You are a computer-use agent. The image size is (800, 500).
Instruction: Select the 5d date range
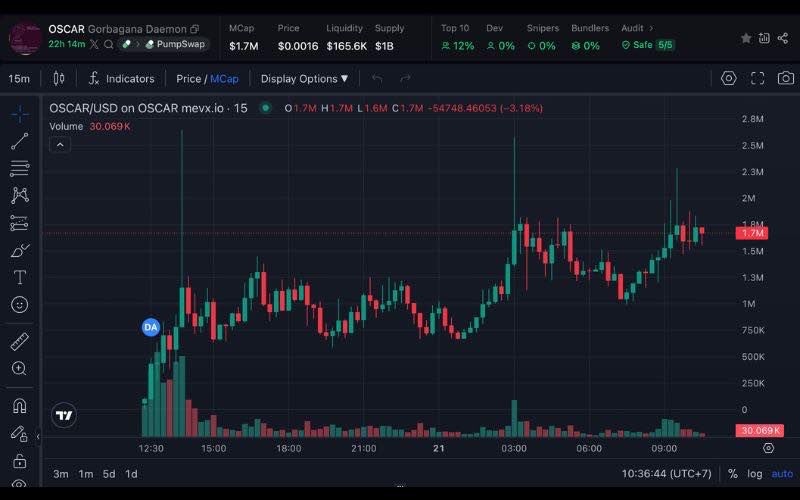[109, 474]
